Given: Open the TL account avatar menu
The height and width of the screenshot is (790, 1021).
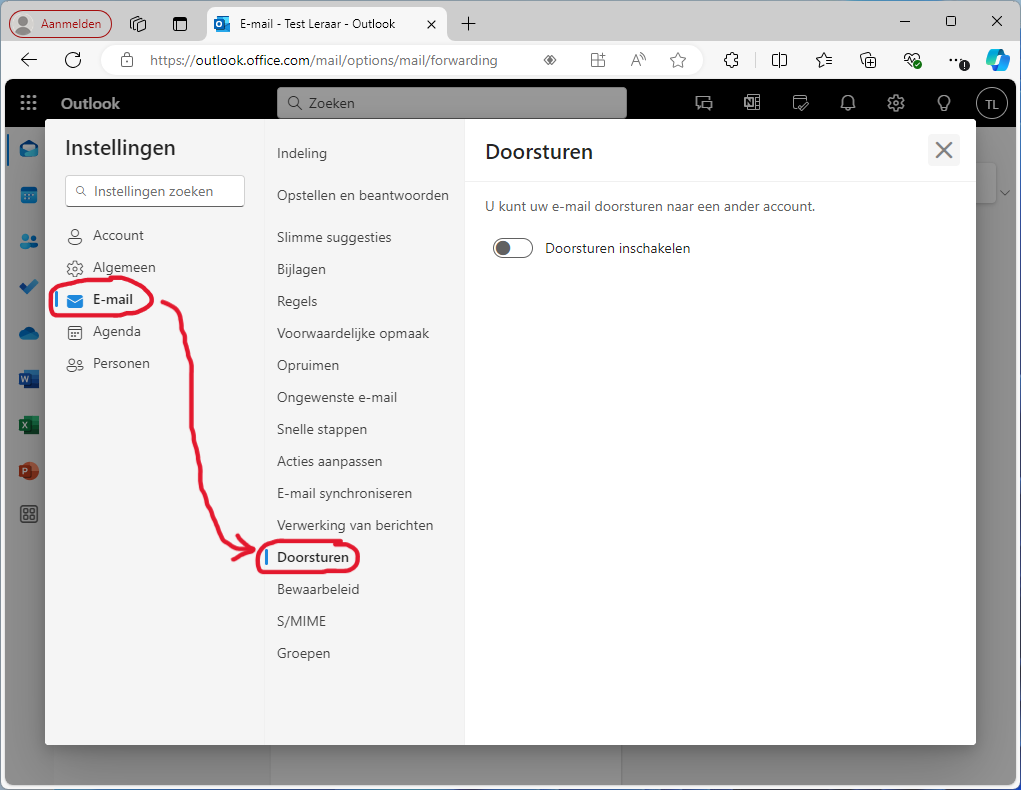Looking at the screenshot, I should [x=991, y=103].
